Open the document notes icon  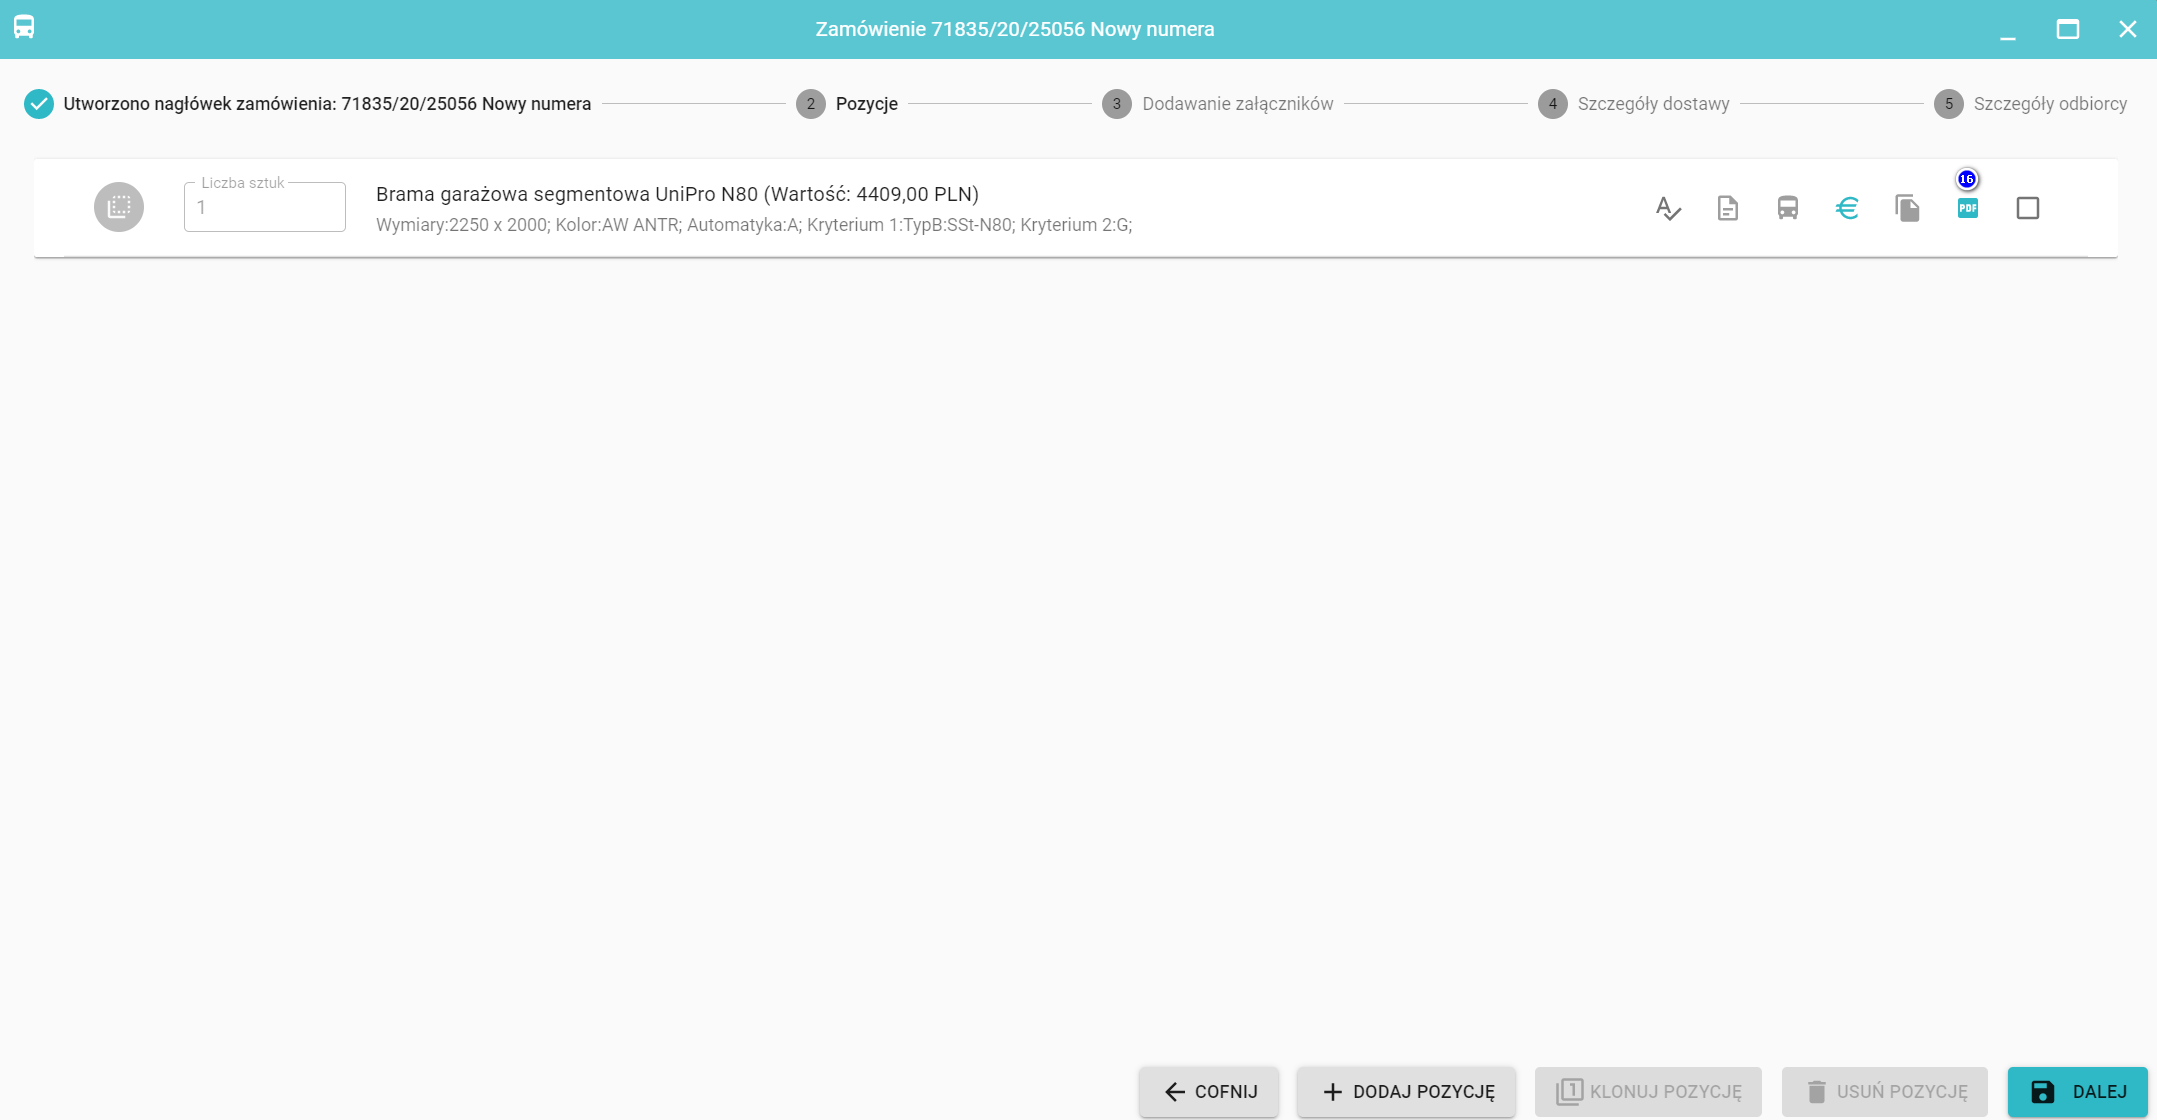1728,208
